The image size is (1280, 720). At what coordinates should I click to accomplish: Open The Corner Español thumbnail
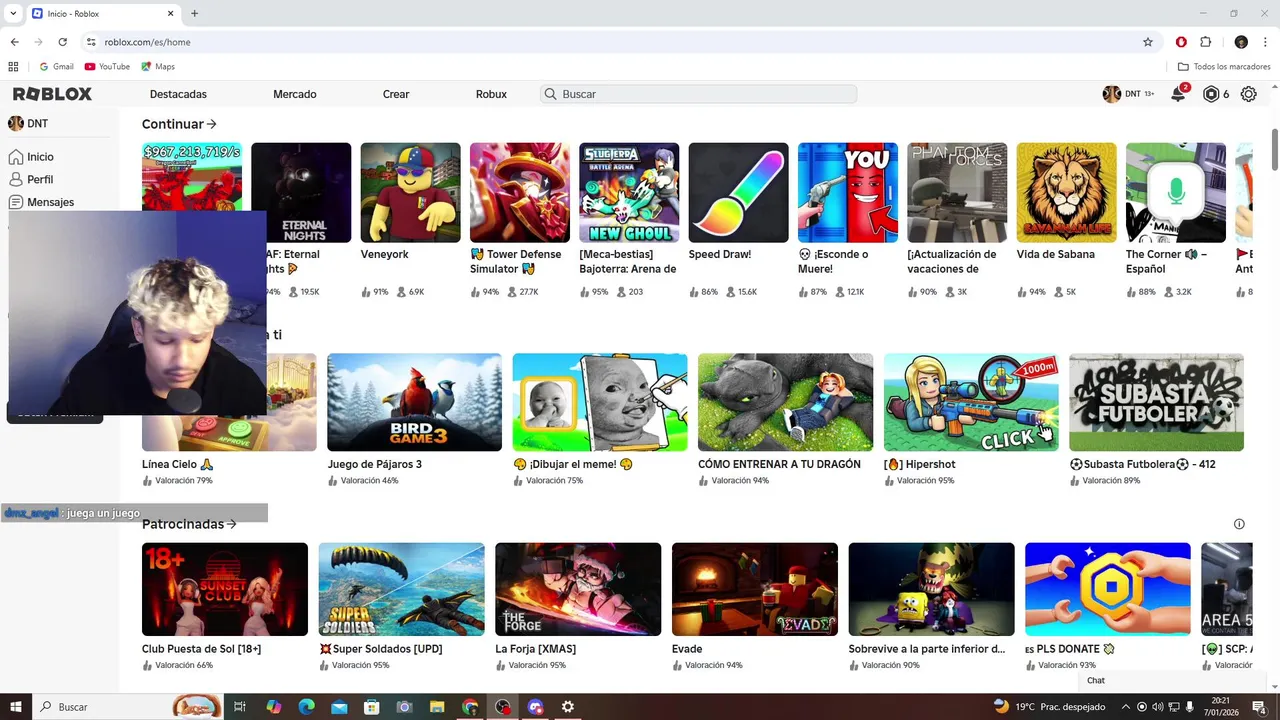(x=1176, y=192)
